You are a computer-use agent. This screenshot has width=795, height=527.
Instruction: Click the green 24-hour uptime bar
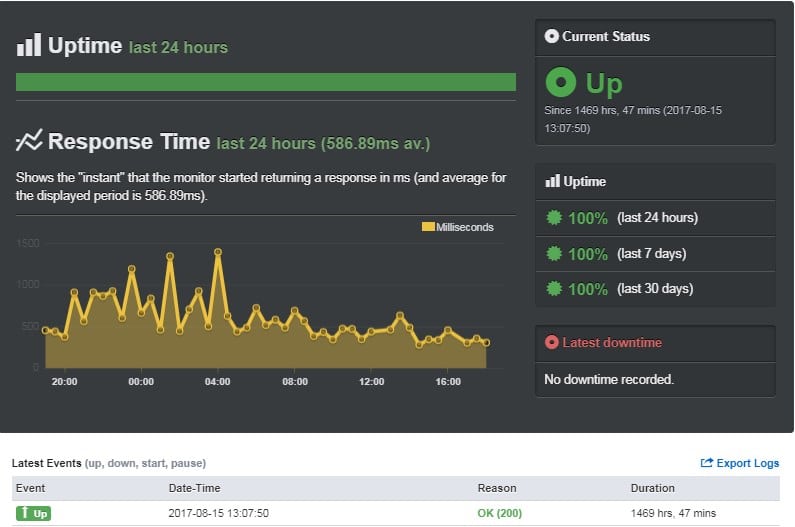pos(266,82)
